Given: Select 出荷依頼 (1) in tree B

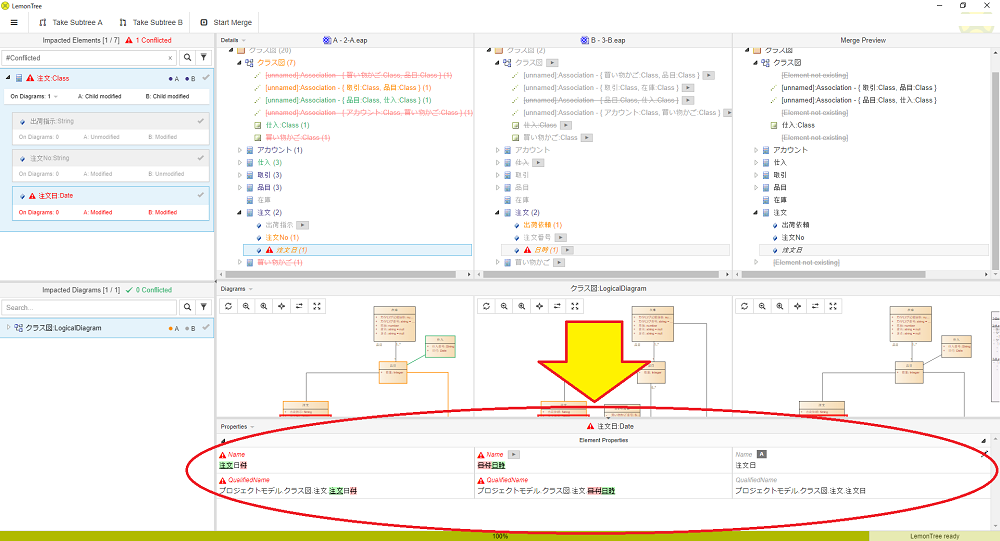Looking at the screenshot, I should [543, 225].
